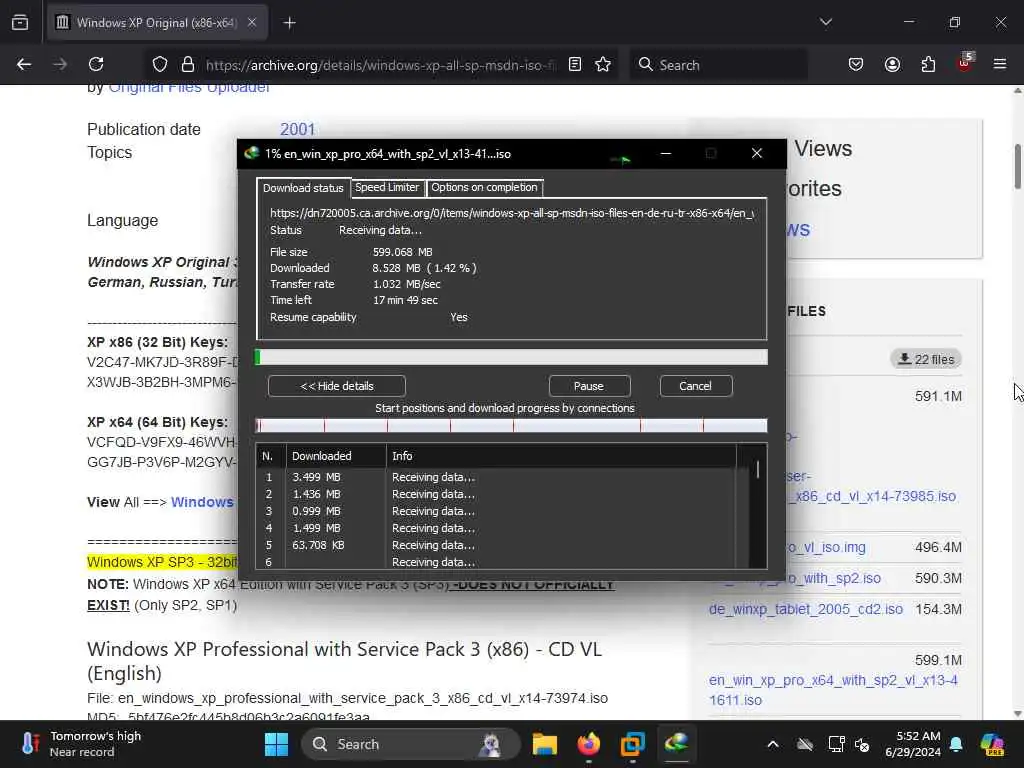The width and height of the screenshot is (1024, 768).
Task: Click the Info column header
Action: point(561,456)
